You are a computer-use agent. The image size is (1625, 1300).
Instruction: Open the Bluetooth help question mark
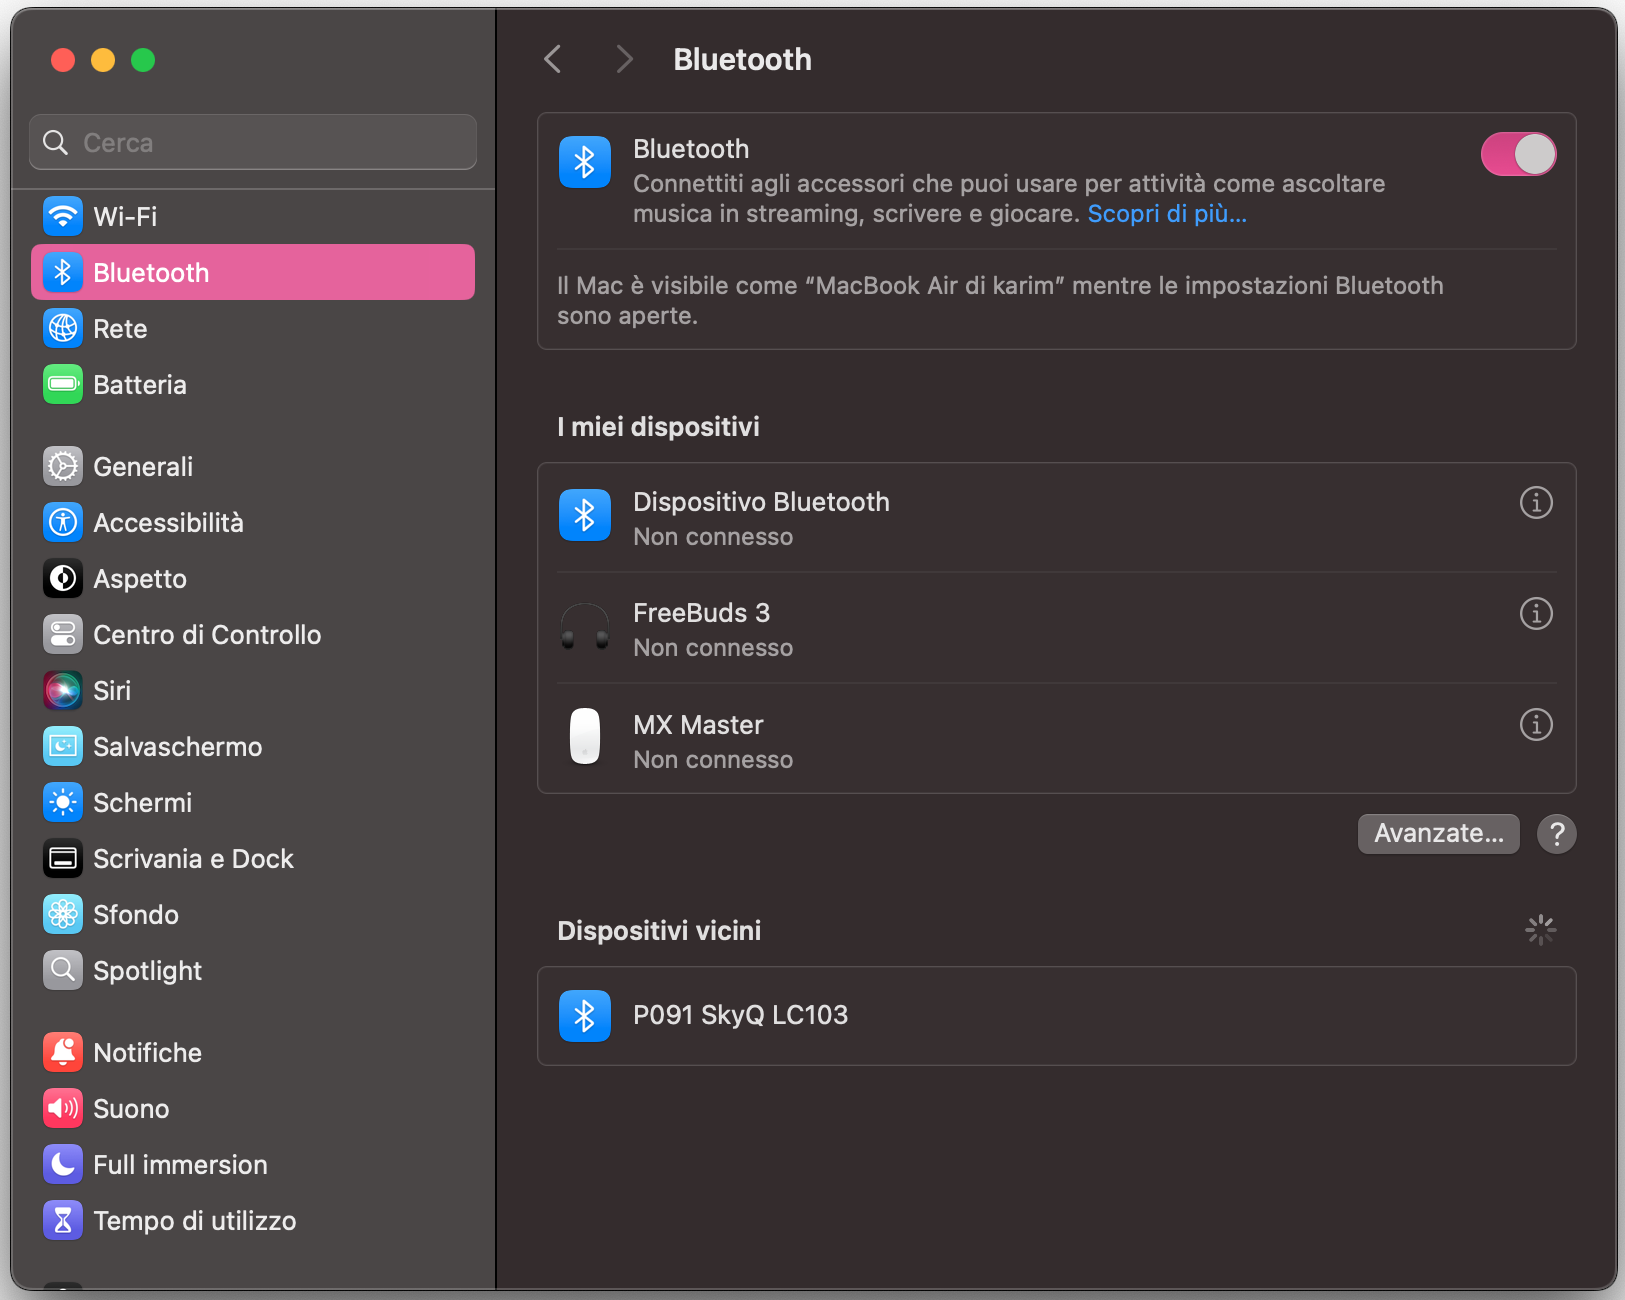click(1556, 833)
